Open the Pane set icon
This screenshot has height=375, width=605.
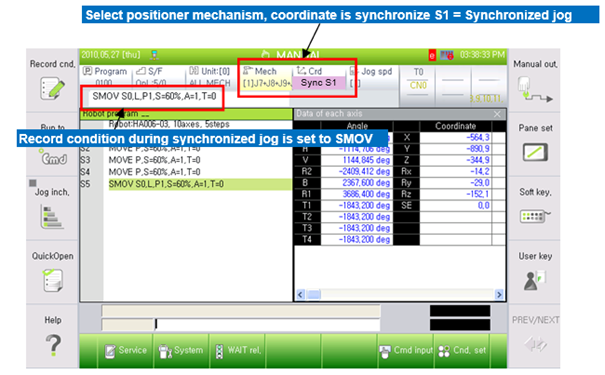(535, 152)
